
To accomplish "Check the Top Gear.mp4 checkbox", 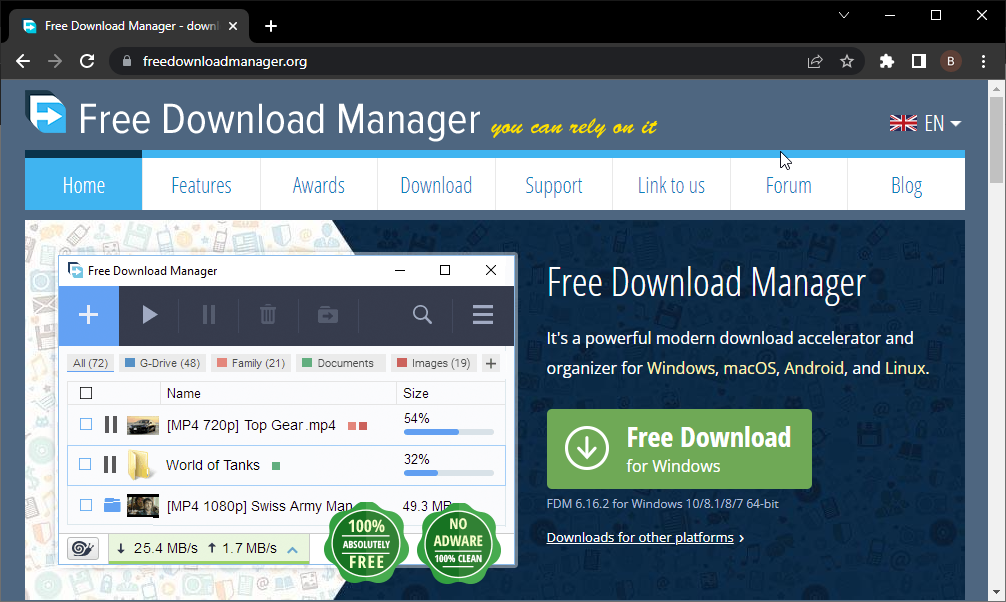I will (86, 424).
